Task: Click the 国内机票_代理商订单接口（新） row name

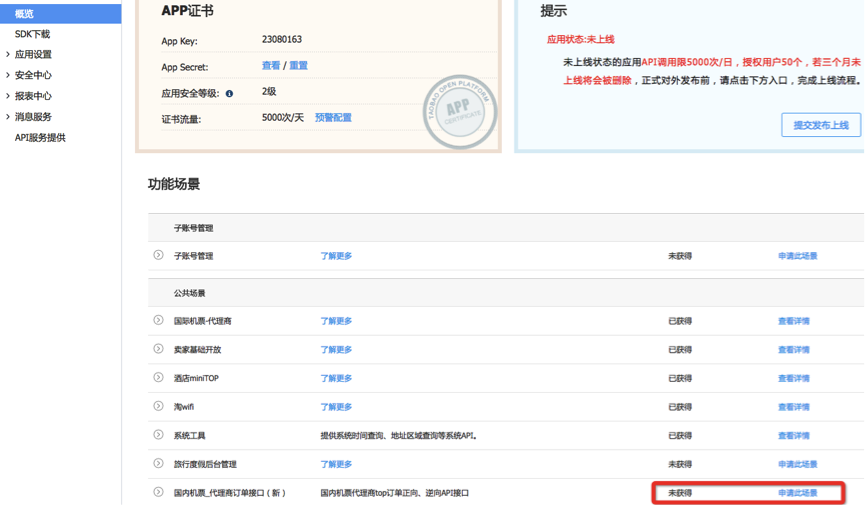Action: pos(230,493)
